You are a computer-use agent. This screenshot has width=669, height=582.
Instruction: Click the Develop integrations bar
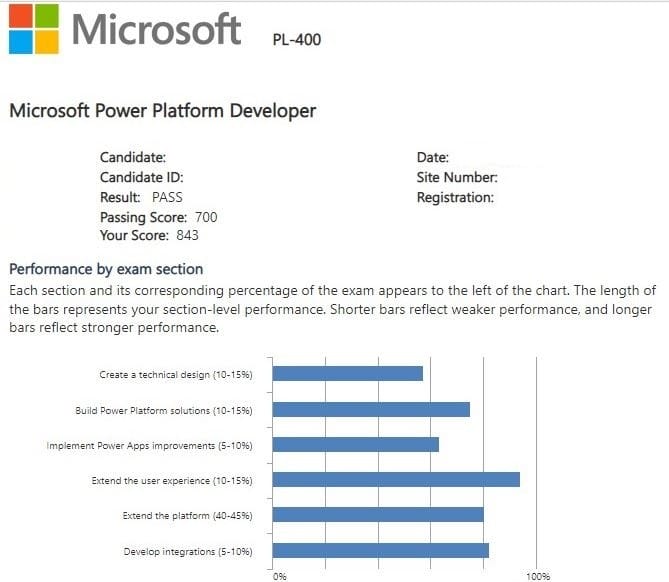(x=380, y=551)
